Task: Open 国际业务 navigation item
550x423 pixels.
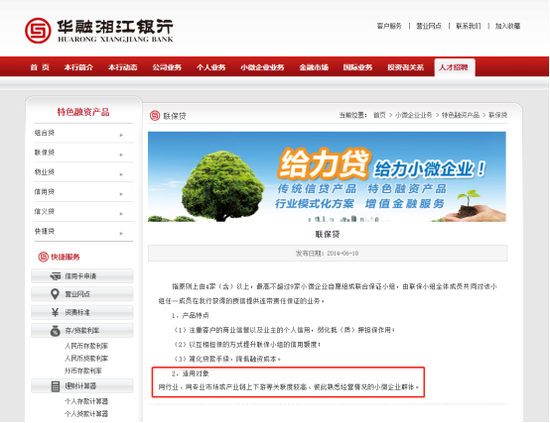Action: [x=357, y=67]
